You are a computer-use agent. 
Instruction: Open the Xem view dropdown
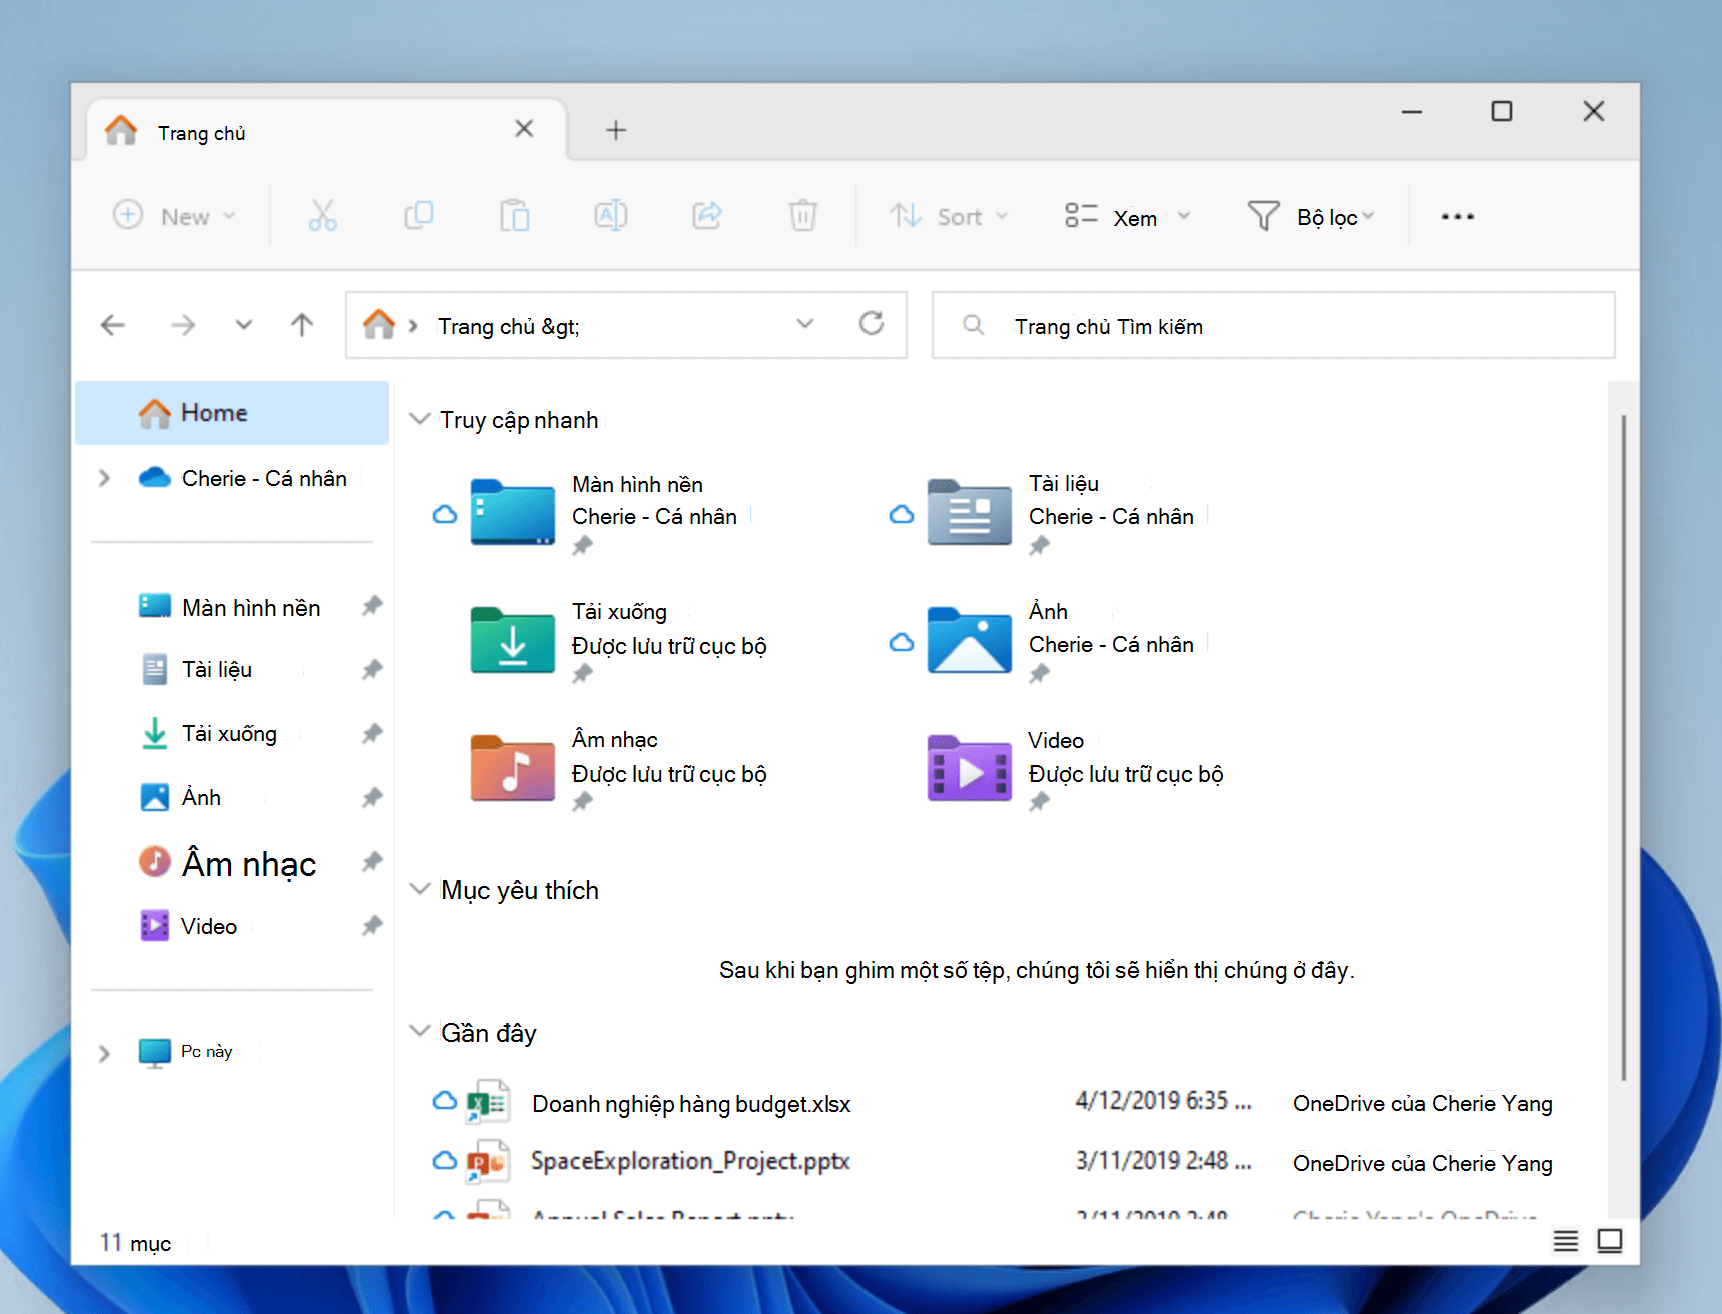(x=1127, y=216)
